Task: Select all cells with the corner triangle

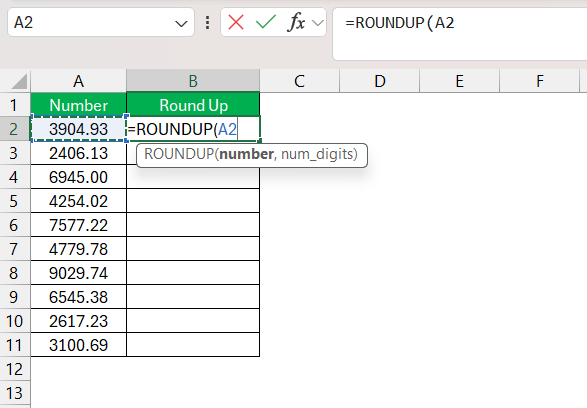Action: click(19, 81)
